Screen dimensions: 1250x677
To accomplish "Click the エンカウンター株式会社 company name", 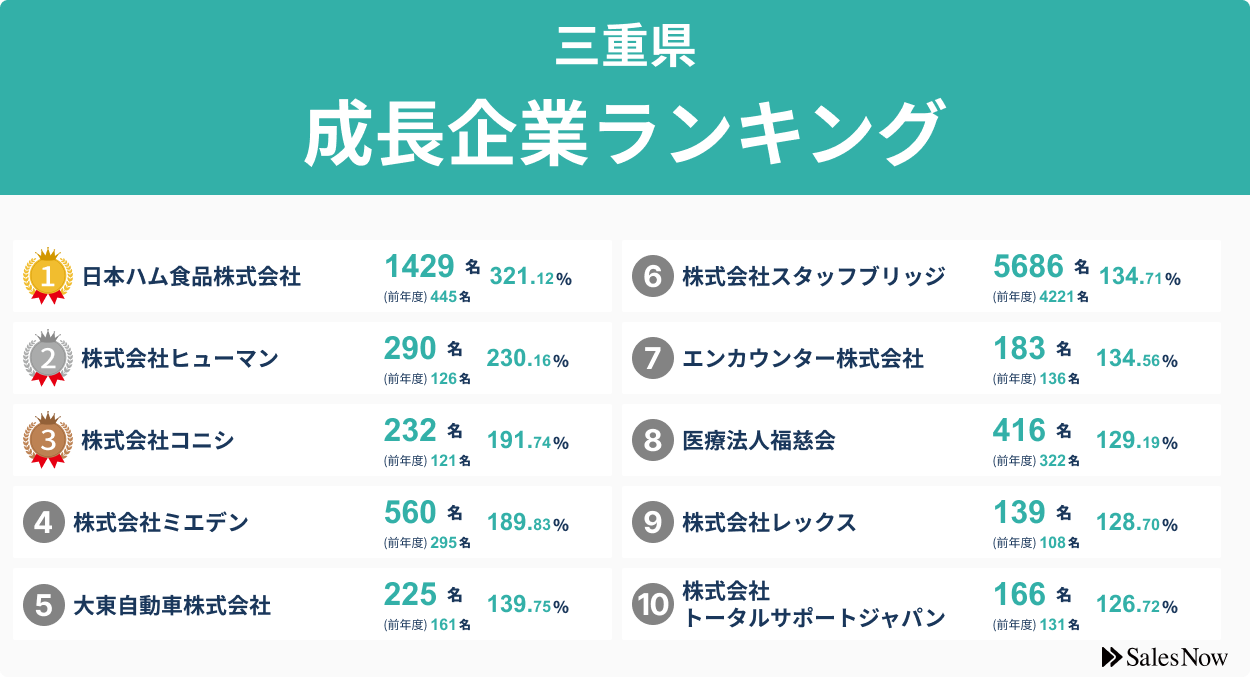I will [x=802, y=359].
